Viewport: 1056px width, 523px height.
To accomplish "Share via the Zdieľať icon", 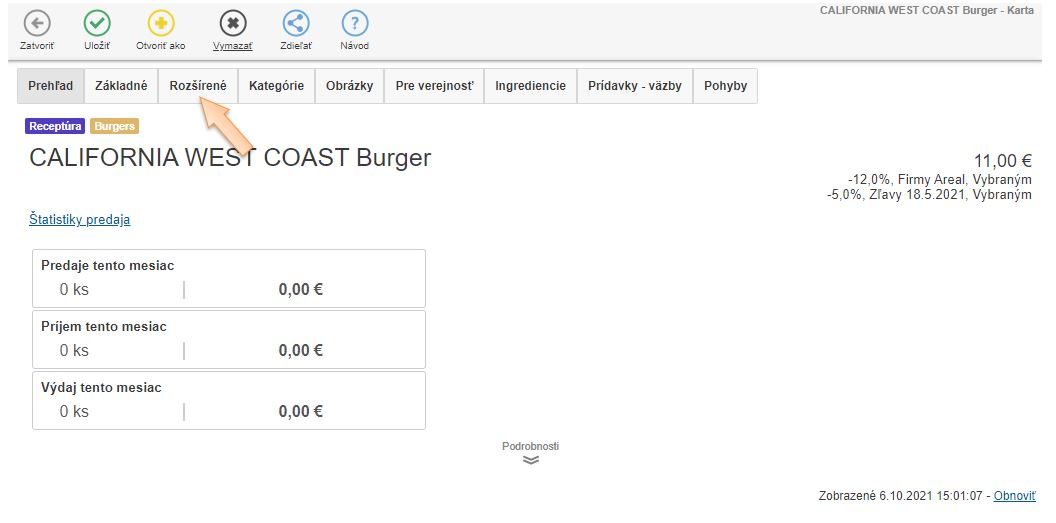I will coord(295,23).
